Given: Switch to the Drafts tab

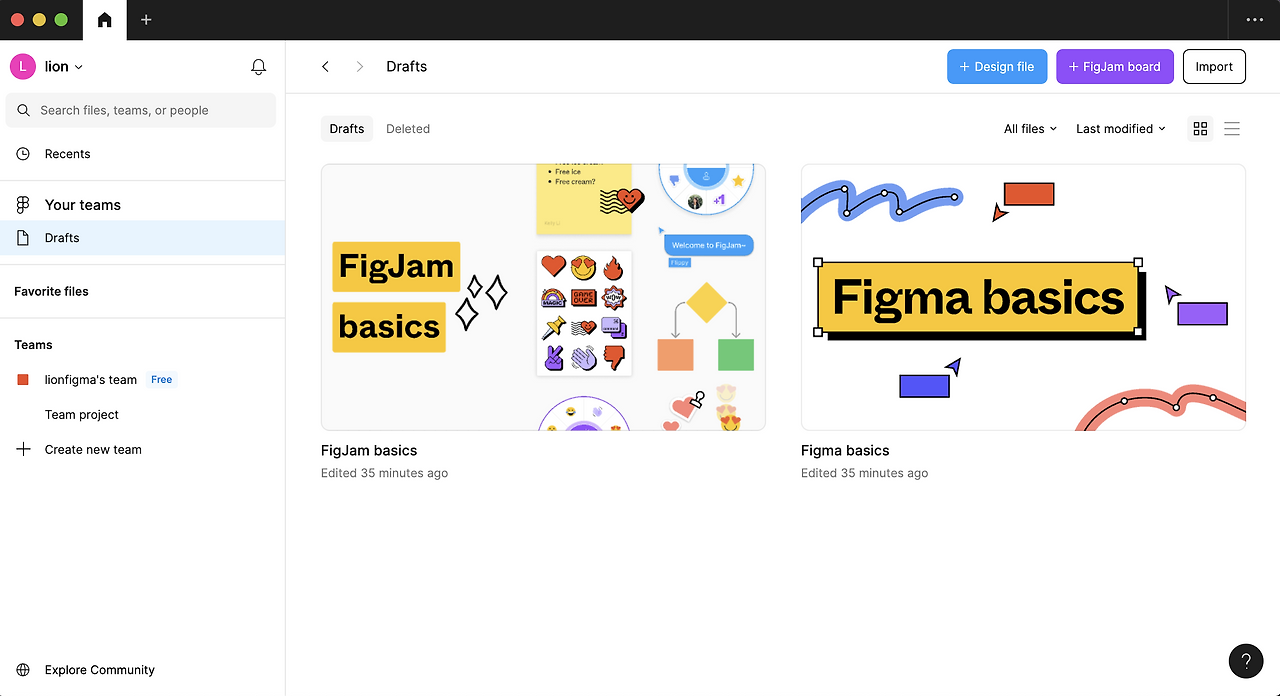Looking at the screenshot, I should pos(347,129).
